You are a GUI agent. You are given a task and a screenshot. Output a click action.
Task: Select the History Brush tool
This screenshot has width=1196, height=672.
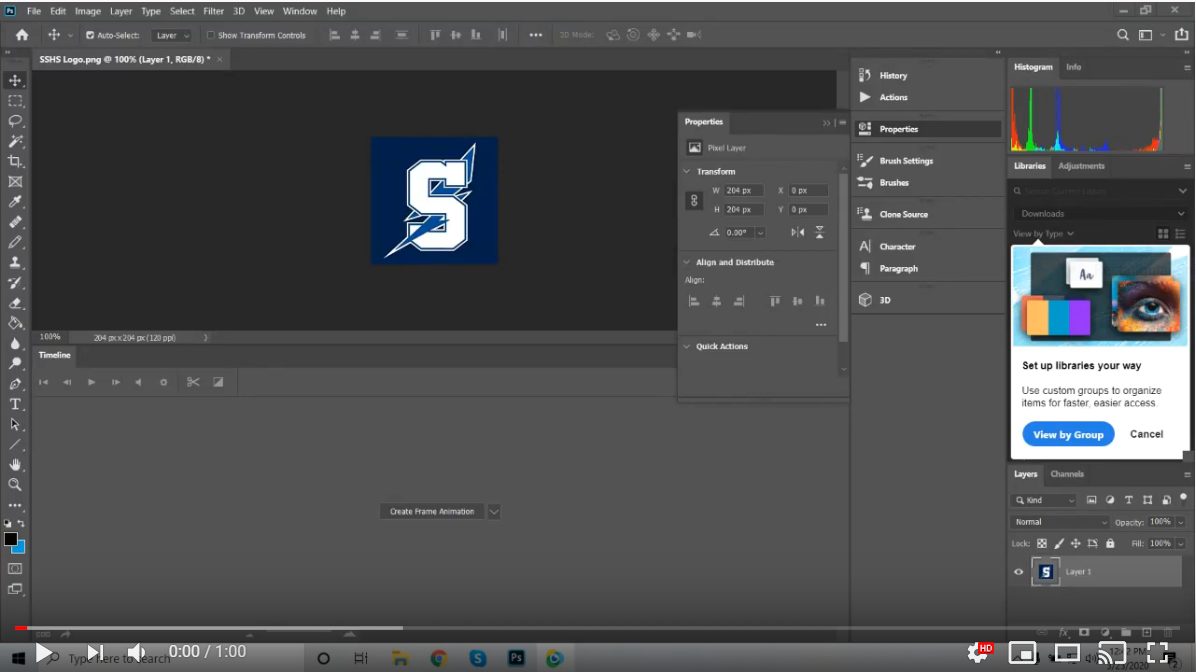(14, 282)
